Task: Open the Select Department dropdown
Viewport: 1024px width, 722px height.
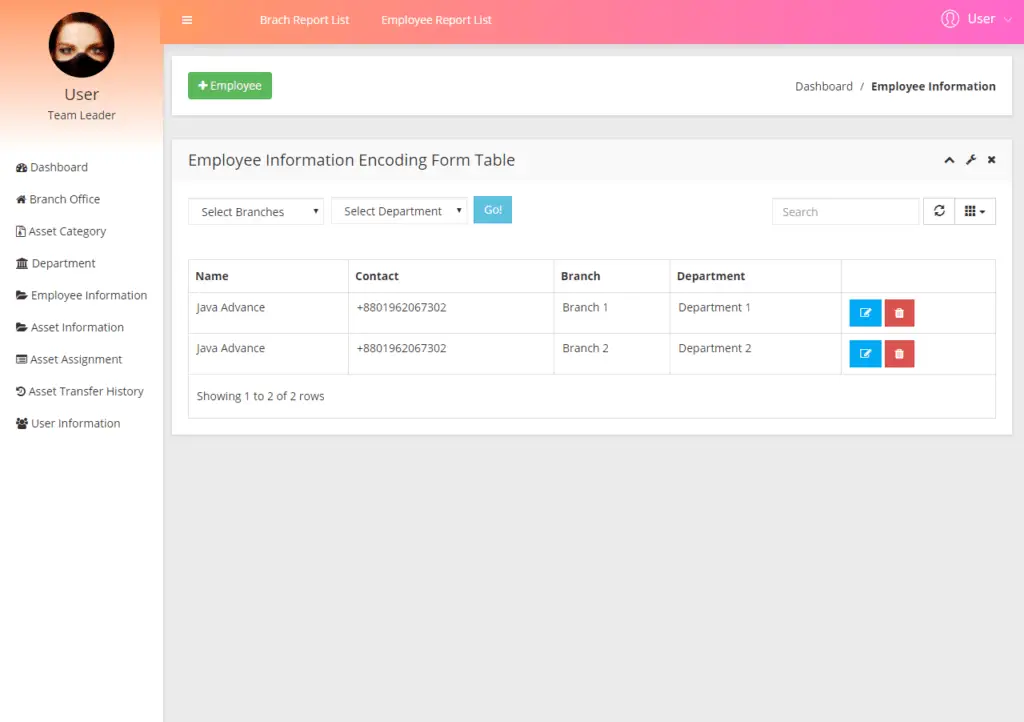Action: point(399,211)
